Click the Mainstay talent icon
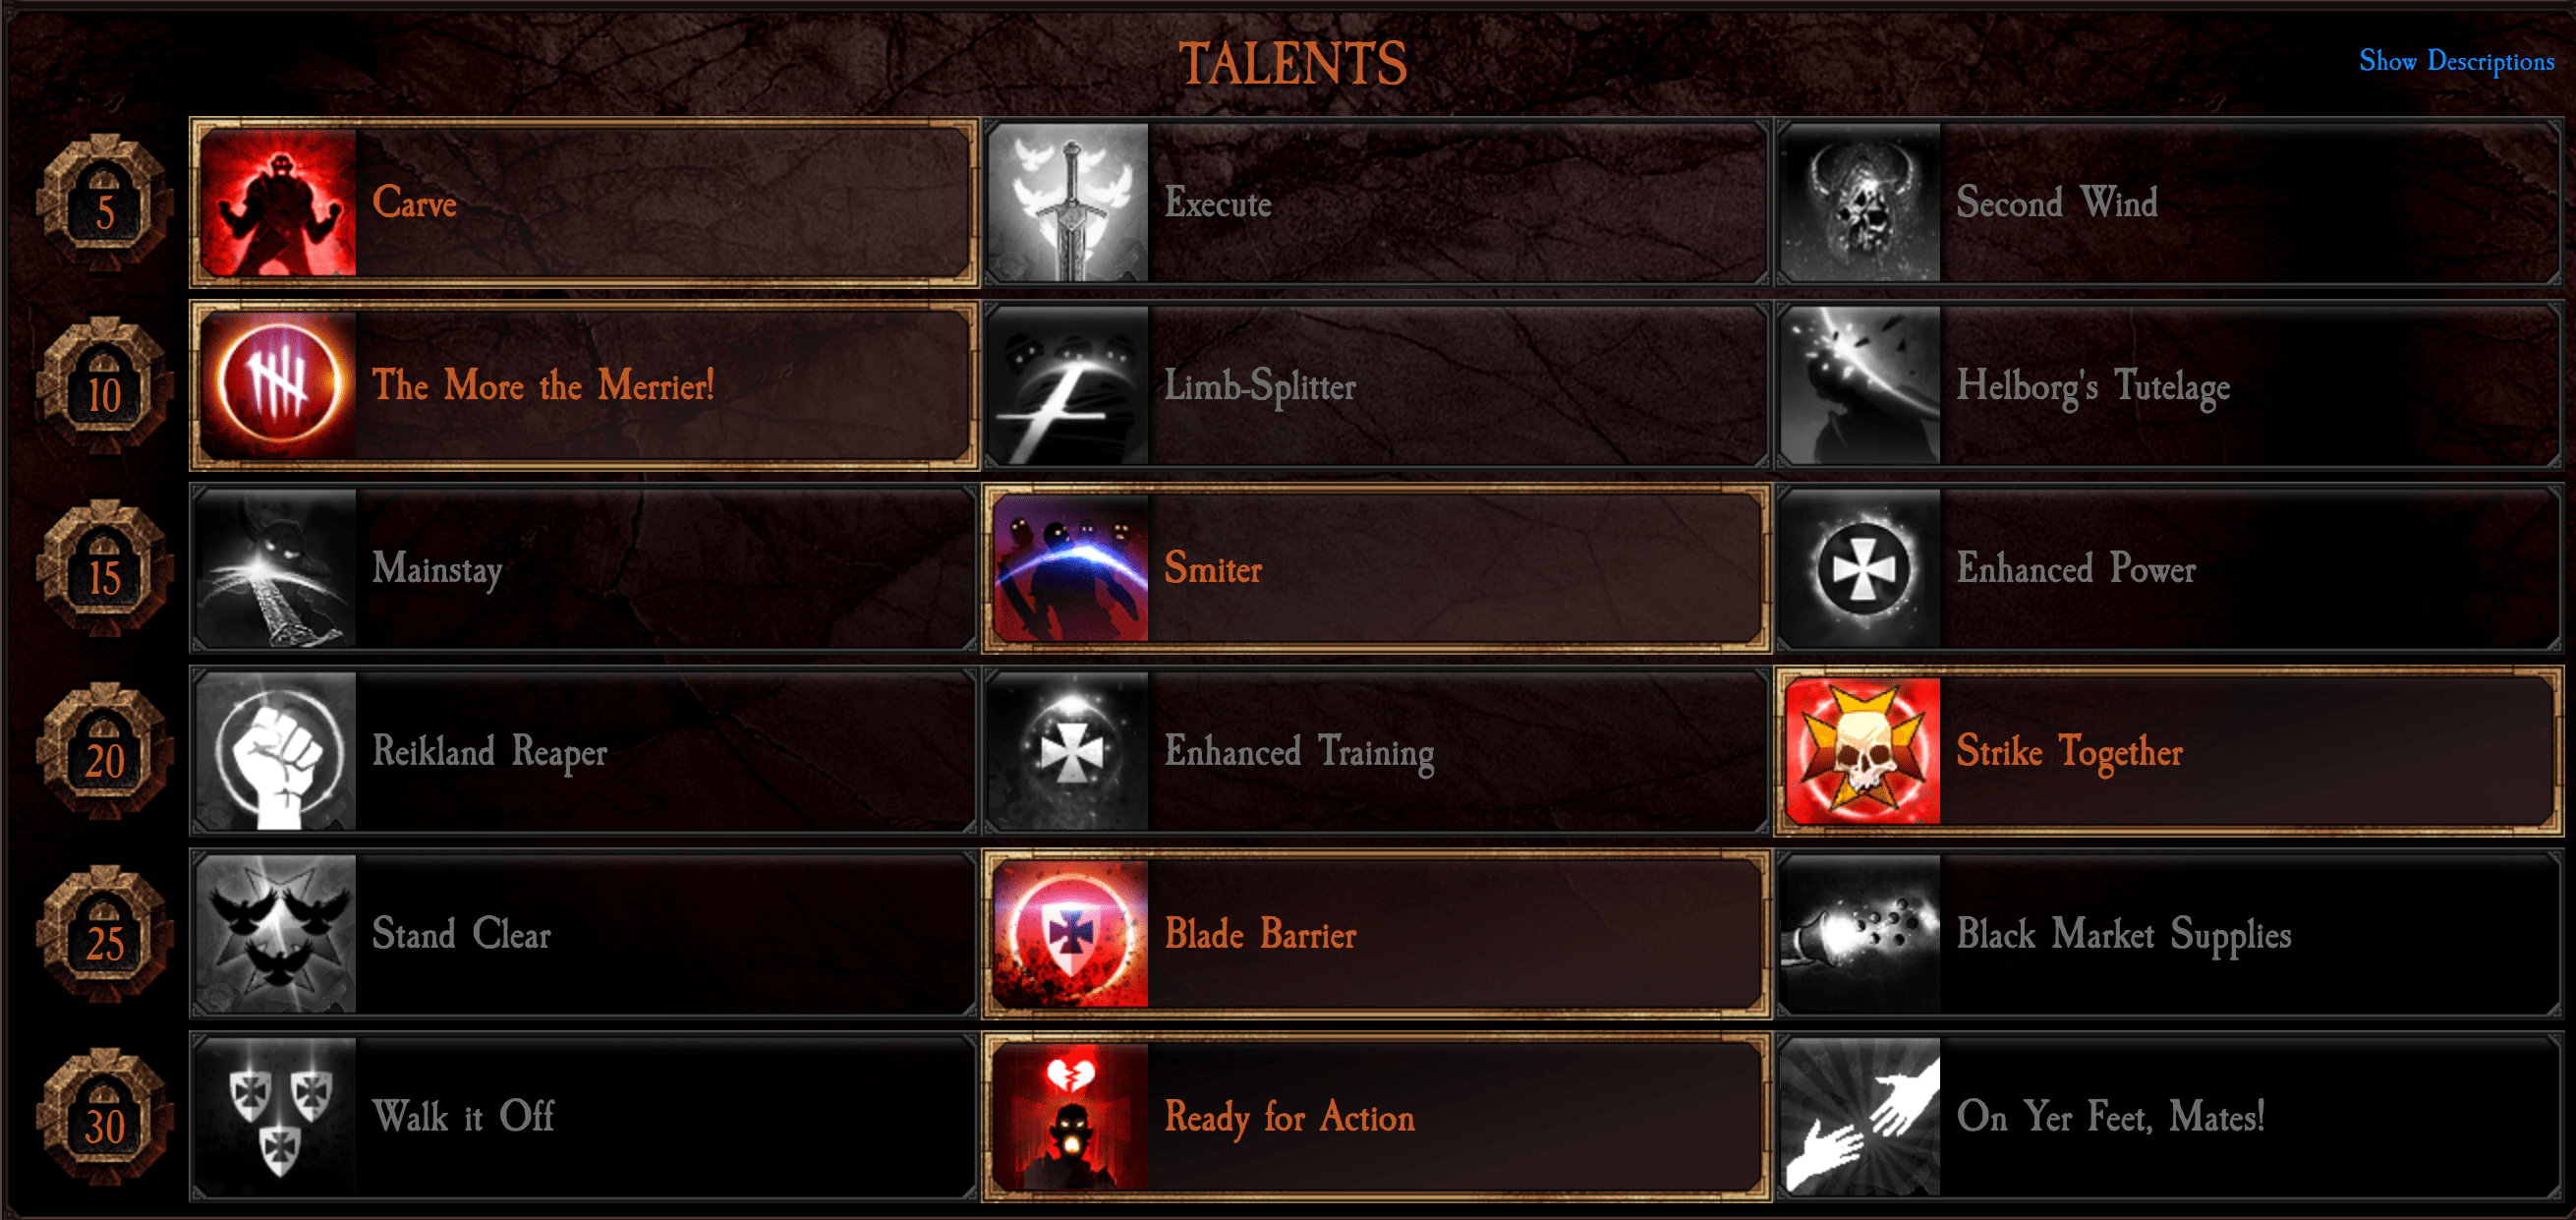The image size is (2576, 1220). coord(278,568)
